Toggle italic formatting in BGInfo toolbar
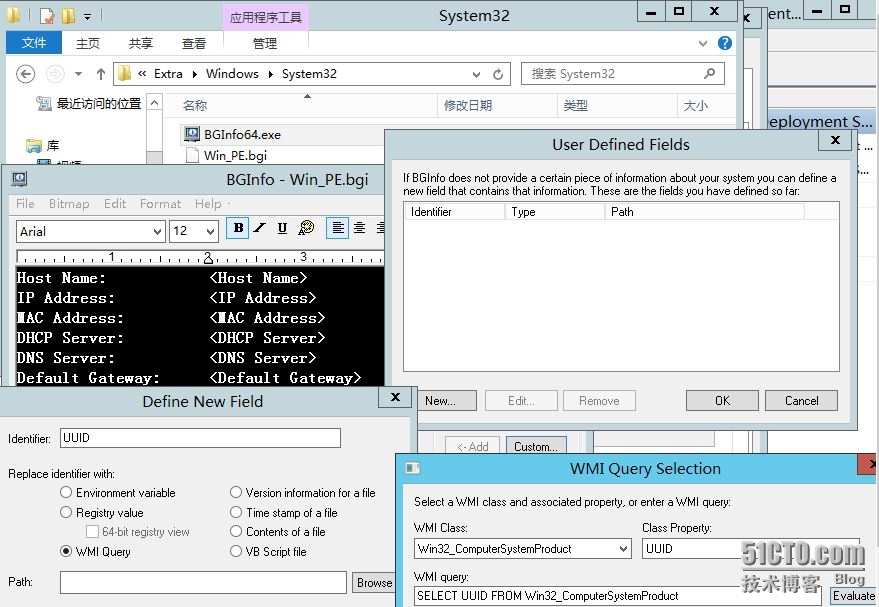This screenshot has width=879, height=607. tap(260, 228)
